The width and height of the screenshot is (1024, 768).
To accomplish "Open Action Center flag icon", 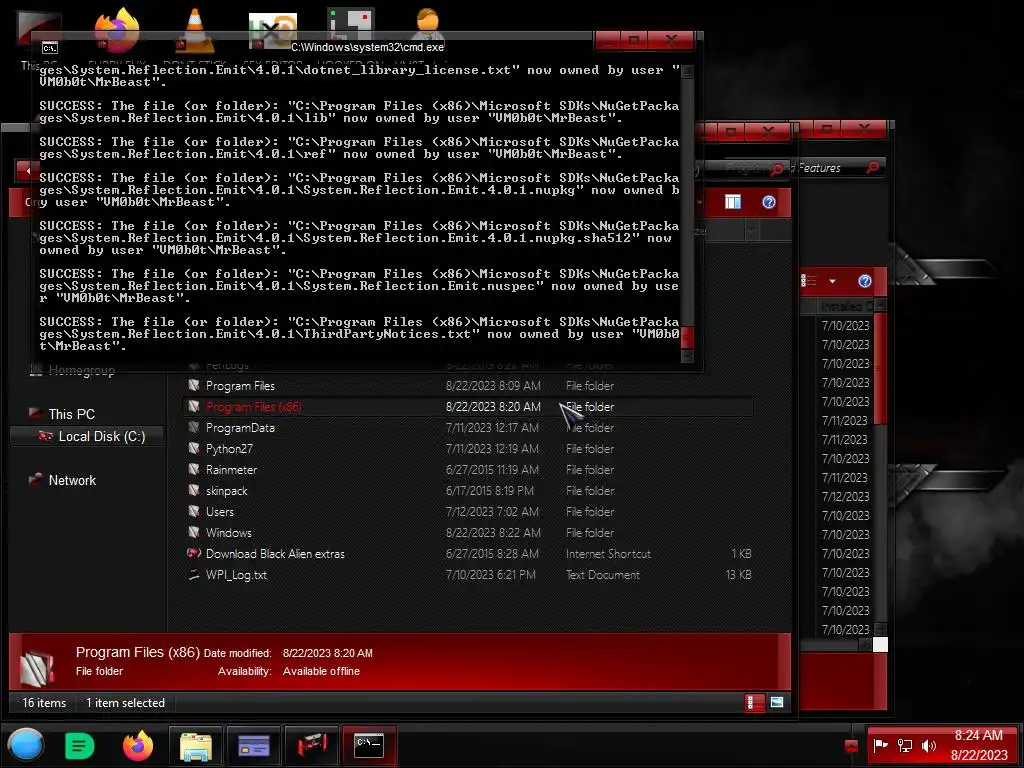I will 880,745.
